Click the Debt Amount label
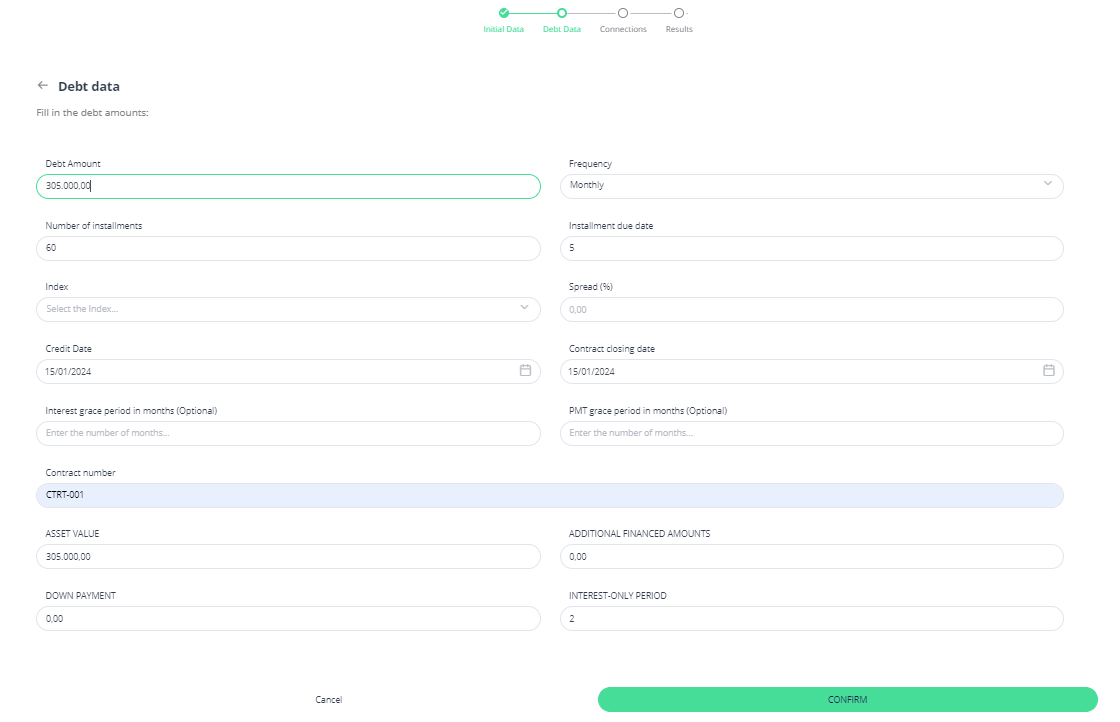Viewport: 1120px width, 722px height. [73, 164]
